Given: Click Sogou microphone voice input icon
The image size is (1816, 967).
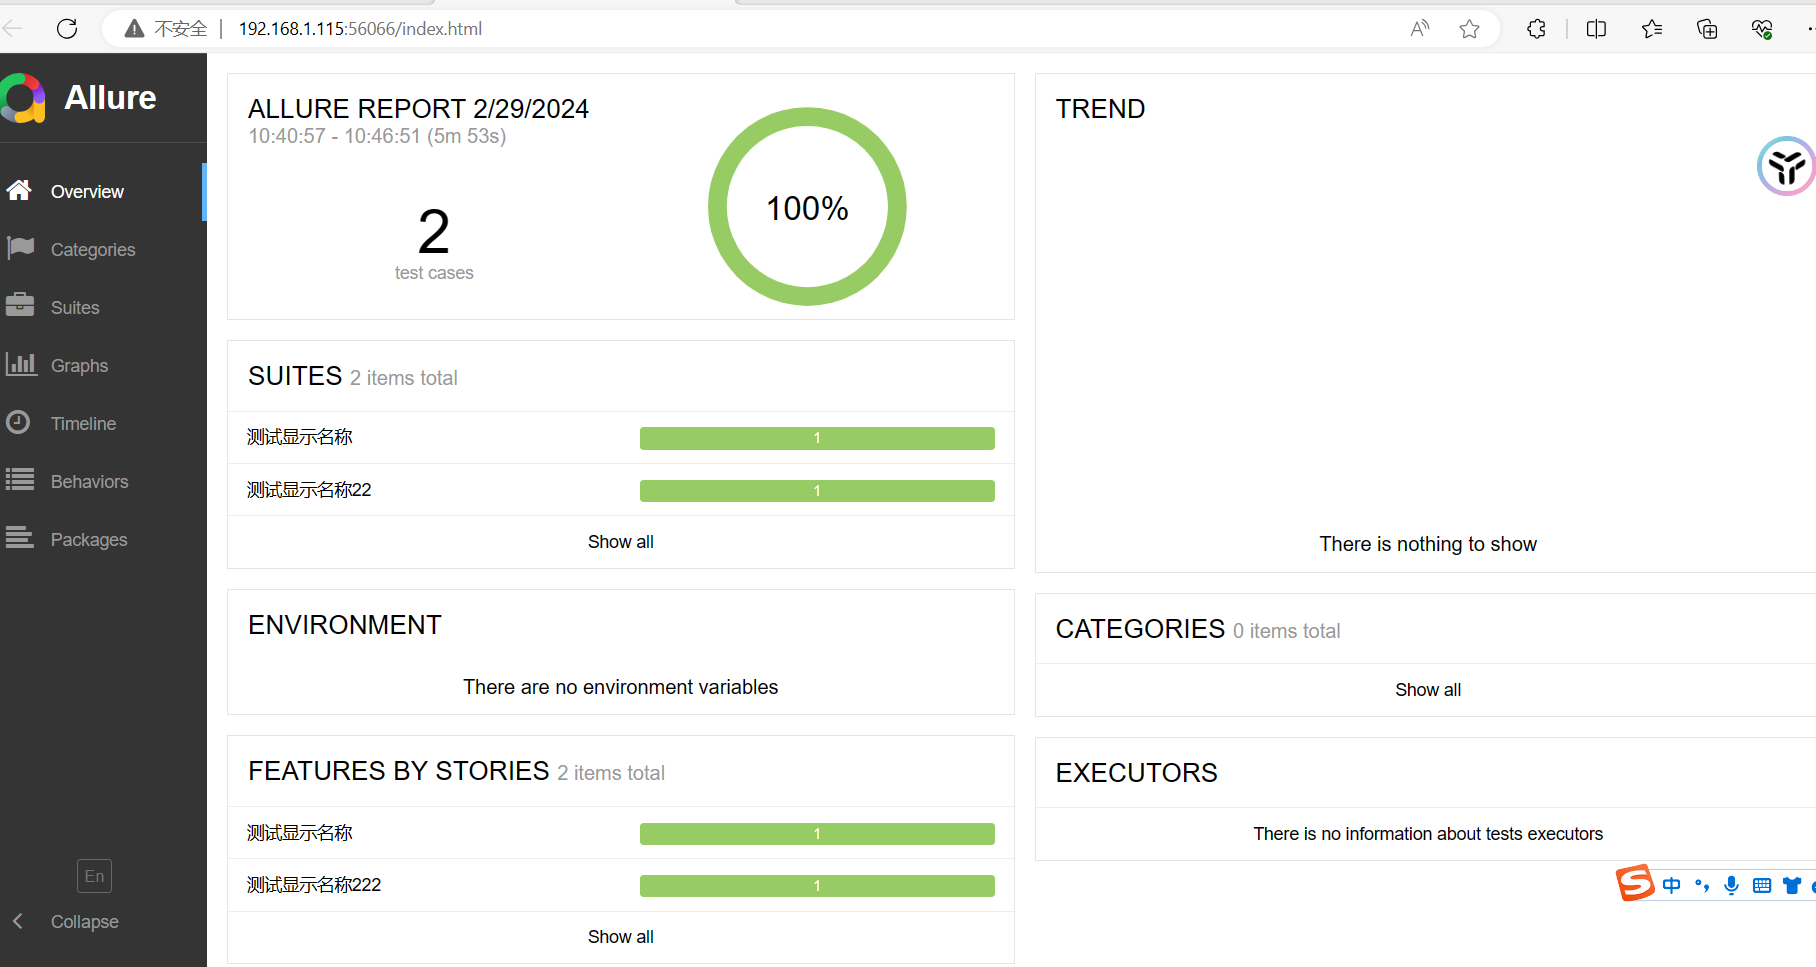Looking at the screenshot, I should coord(1732,885).
